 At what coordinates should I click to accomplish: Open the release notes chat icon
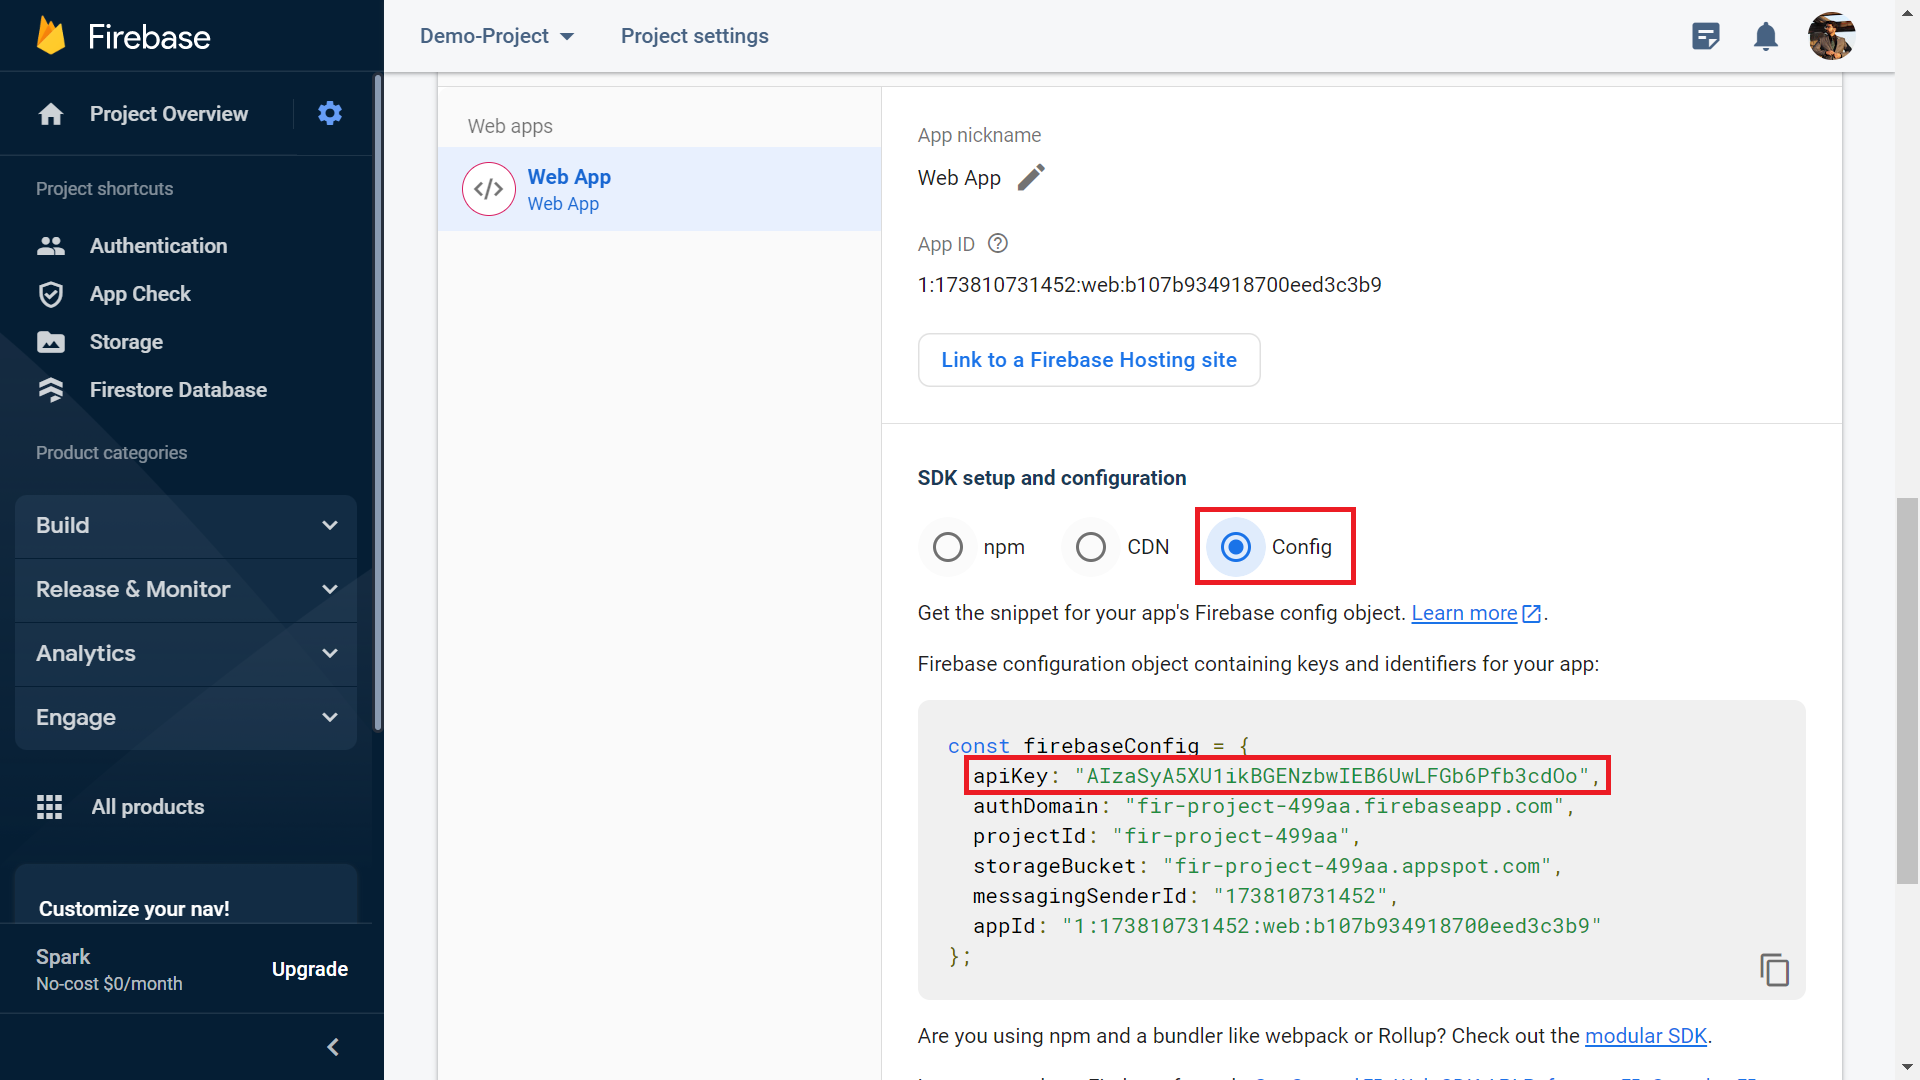click(1706, 37)
